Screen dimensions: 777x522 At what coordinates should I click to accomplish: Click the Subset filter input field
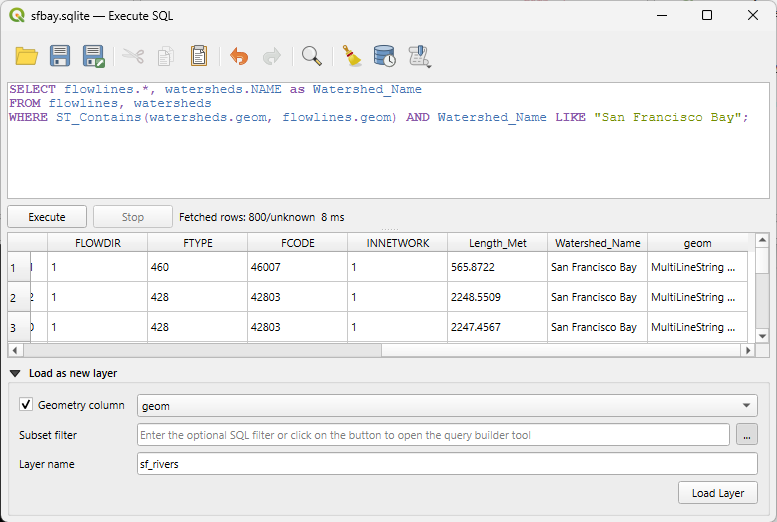433,435
